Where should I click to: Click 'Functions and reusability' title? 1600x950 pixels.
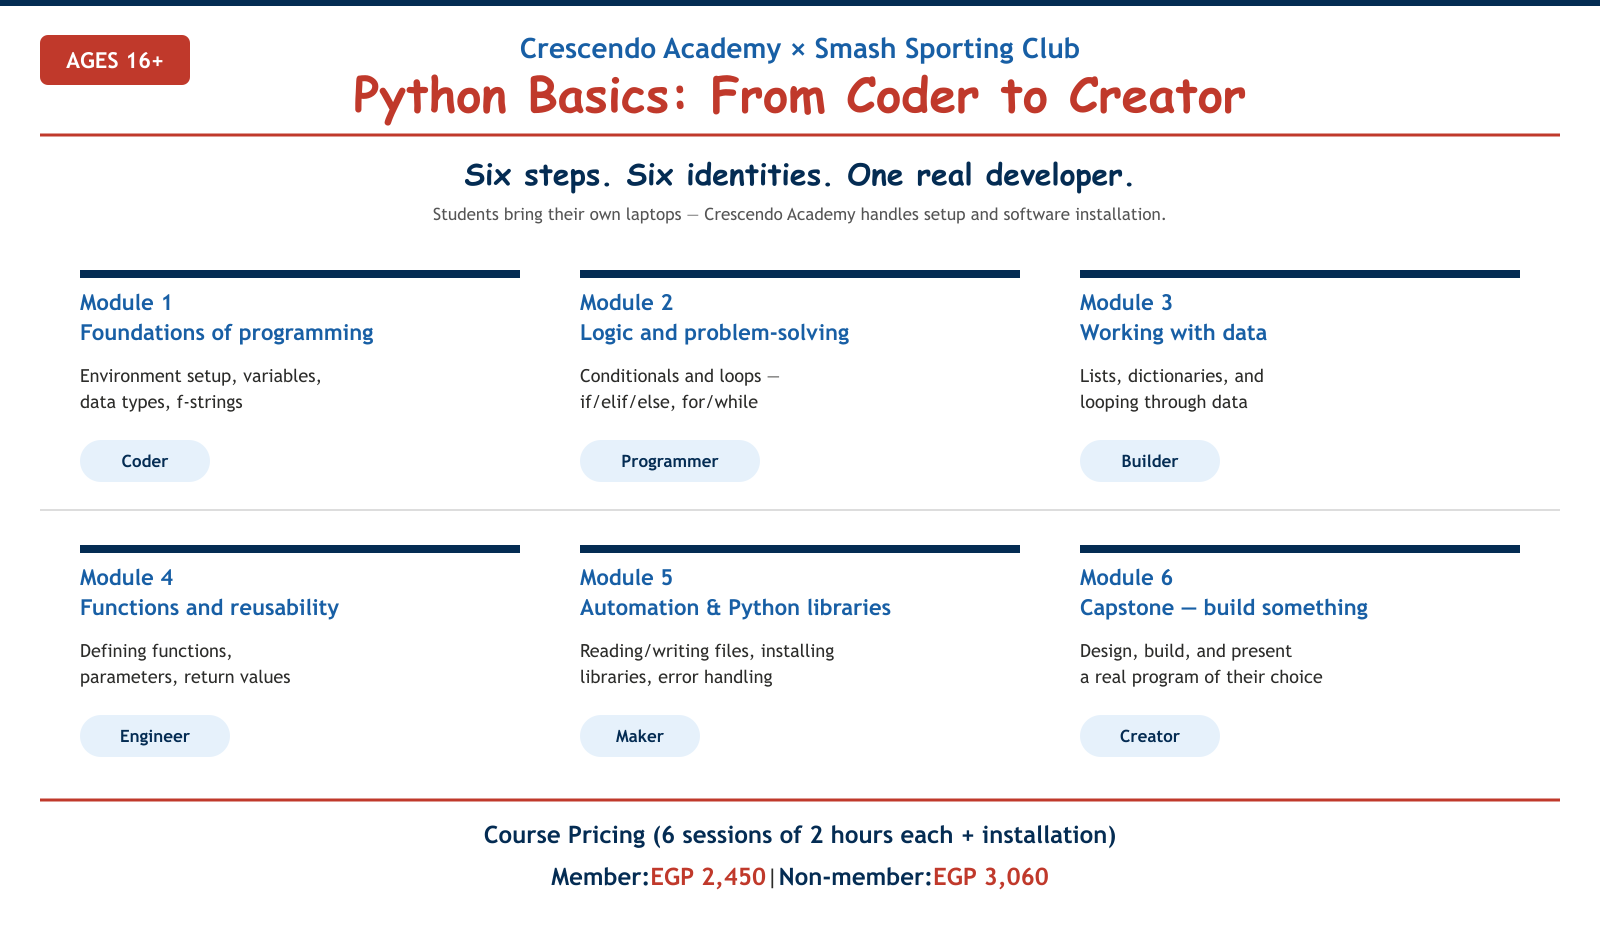(210, 607)
